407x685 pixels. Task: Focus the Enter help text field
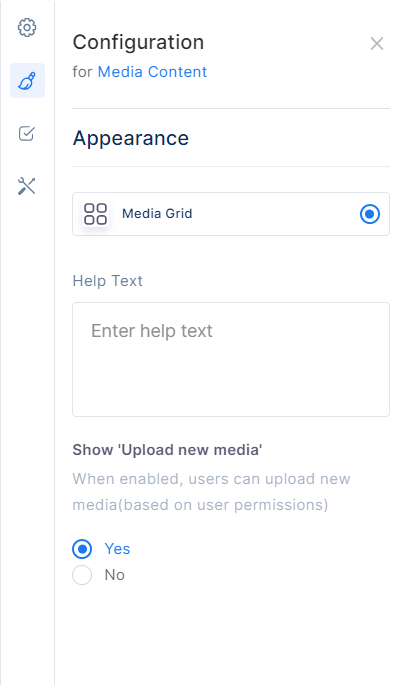click(x=231, y=359)
